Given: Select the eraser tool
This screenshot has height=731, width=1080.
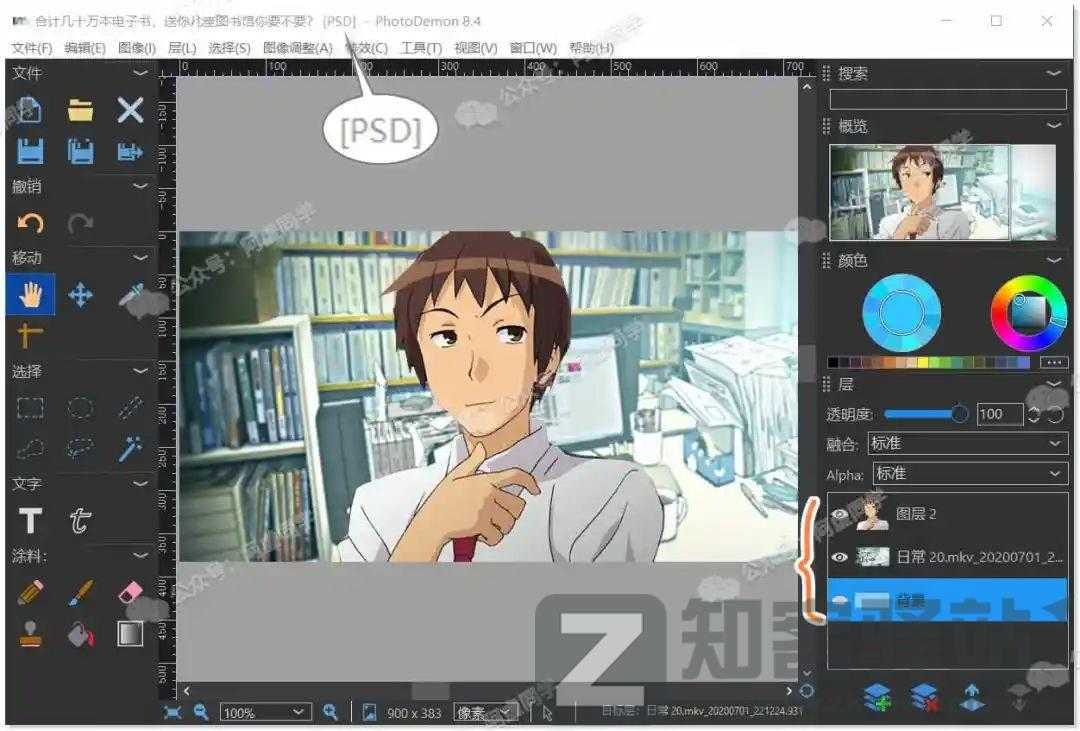Looking at the screenshot, I should [130, 593].
